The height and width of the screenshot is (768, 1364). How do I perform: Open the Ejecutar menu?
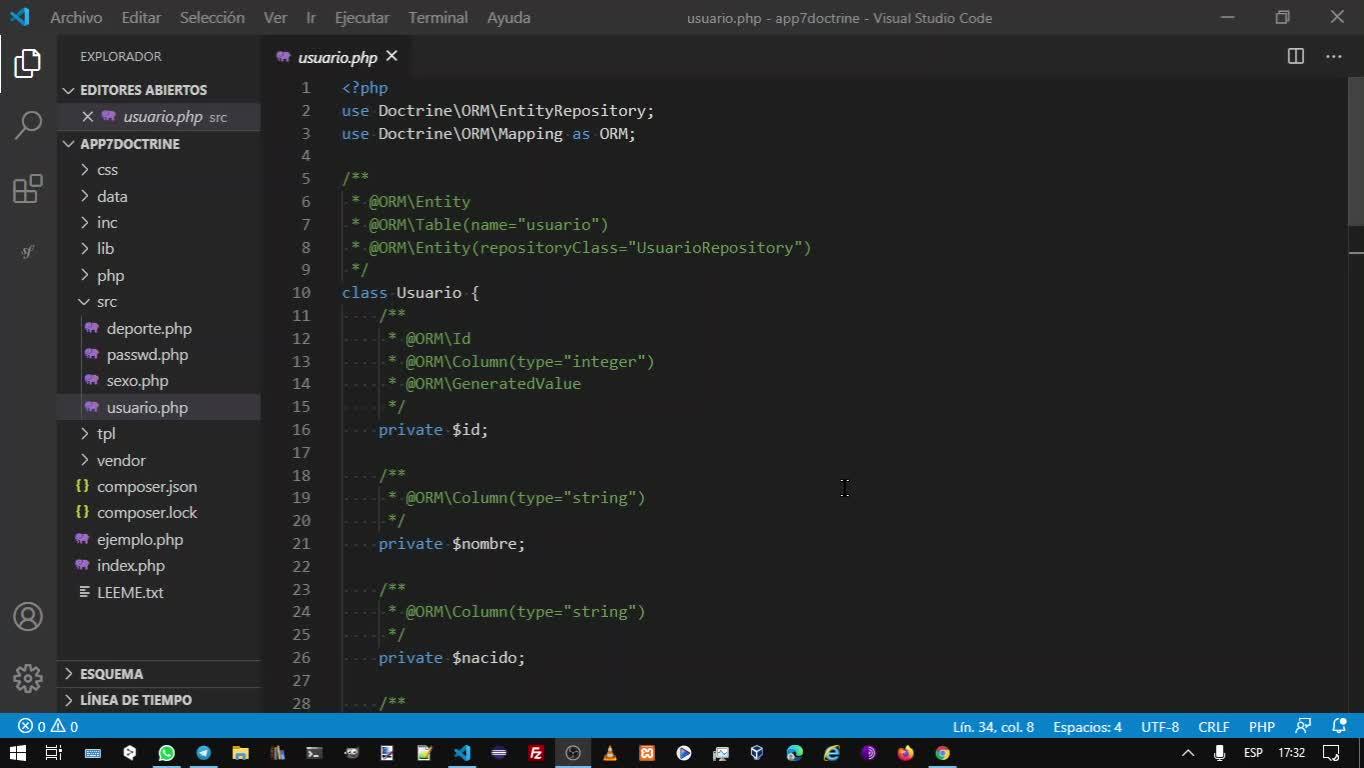pyautogui.click(x=362, y=18)
